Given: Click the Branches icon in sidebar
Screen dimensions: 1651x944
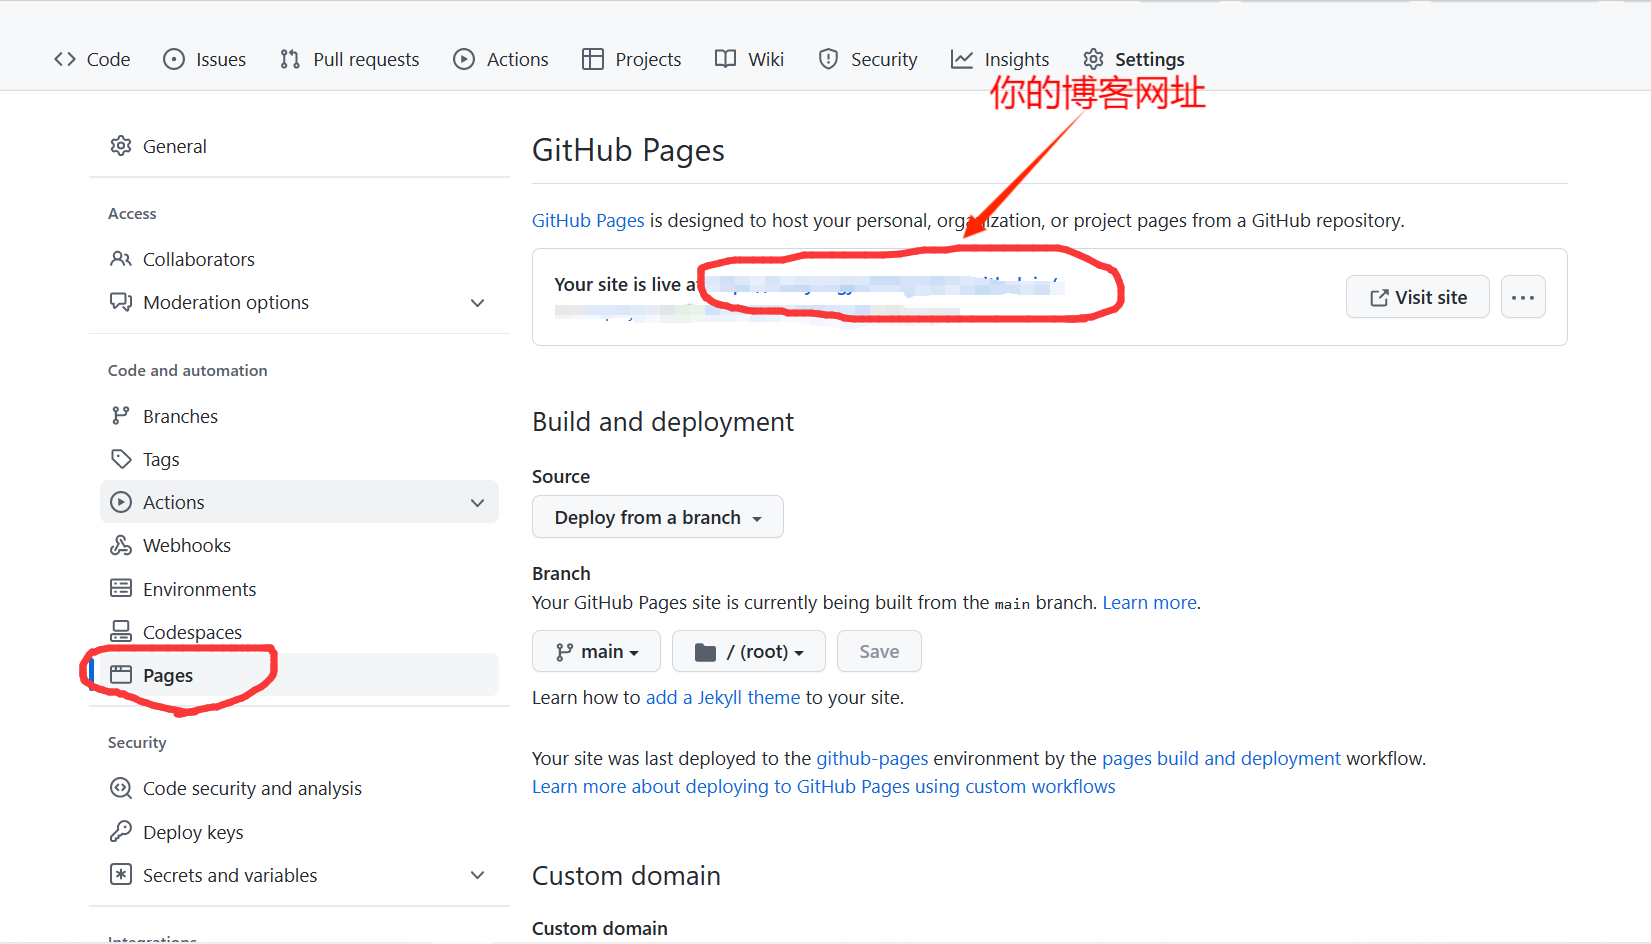Looking at the screenshot, I should [121, 416].
